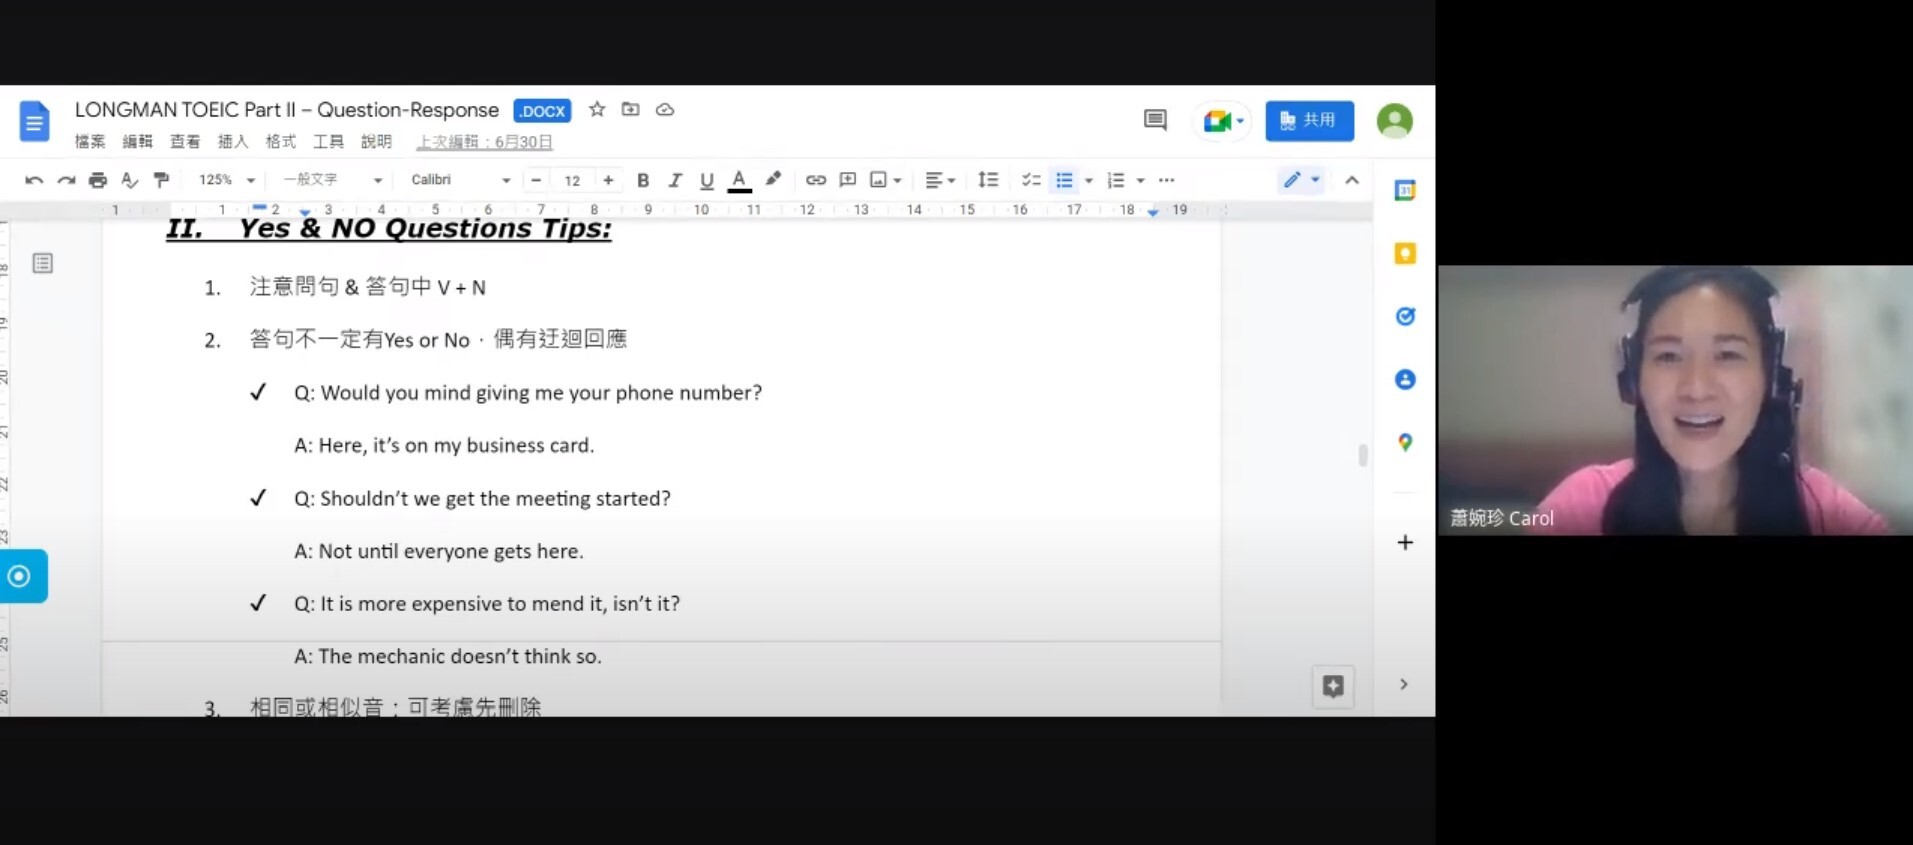Open the text color picker
1913x845 pixels.
point(739,180)
